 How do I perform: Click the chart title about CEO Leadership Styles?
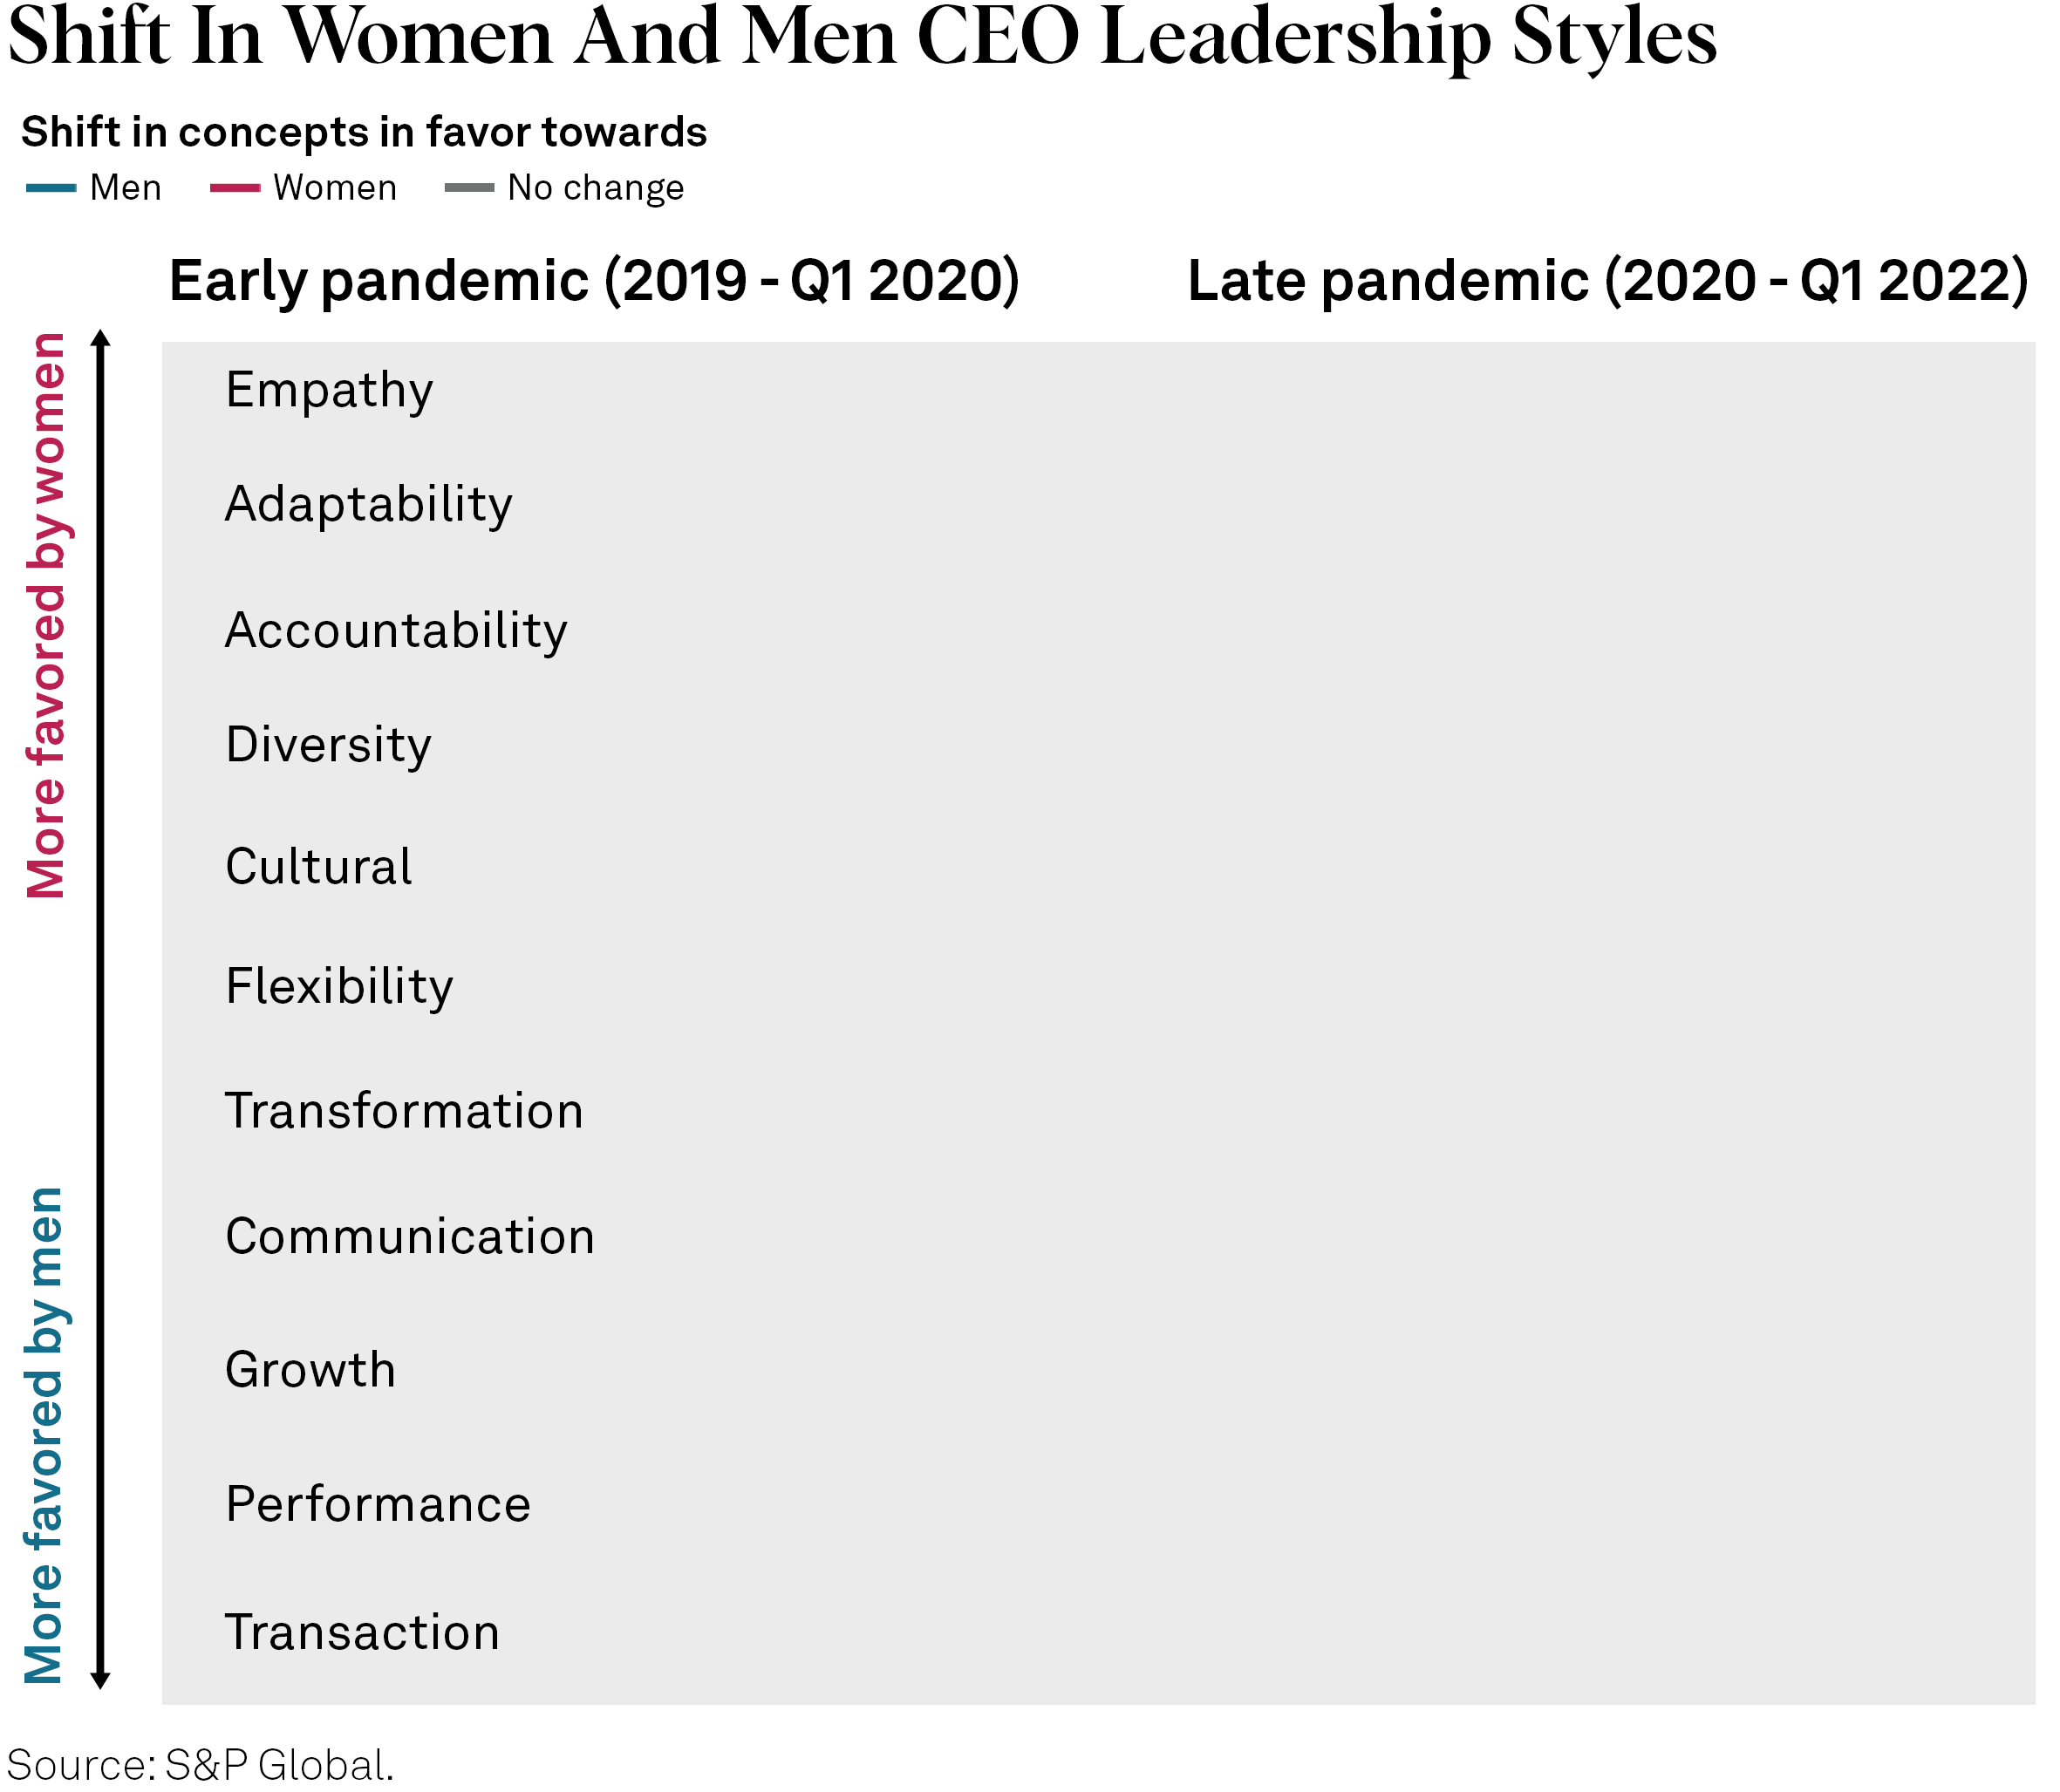pyautogui.click(x=862, y=38)
